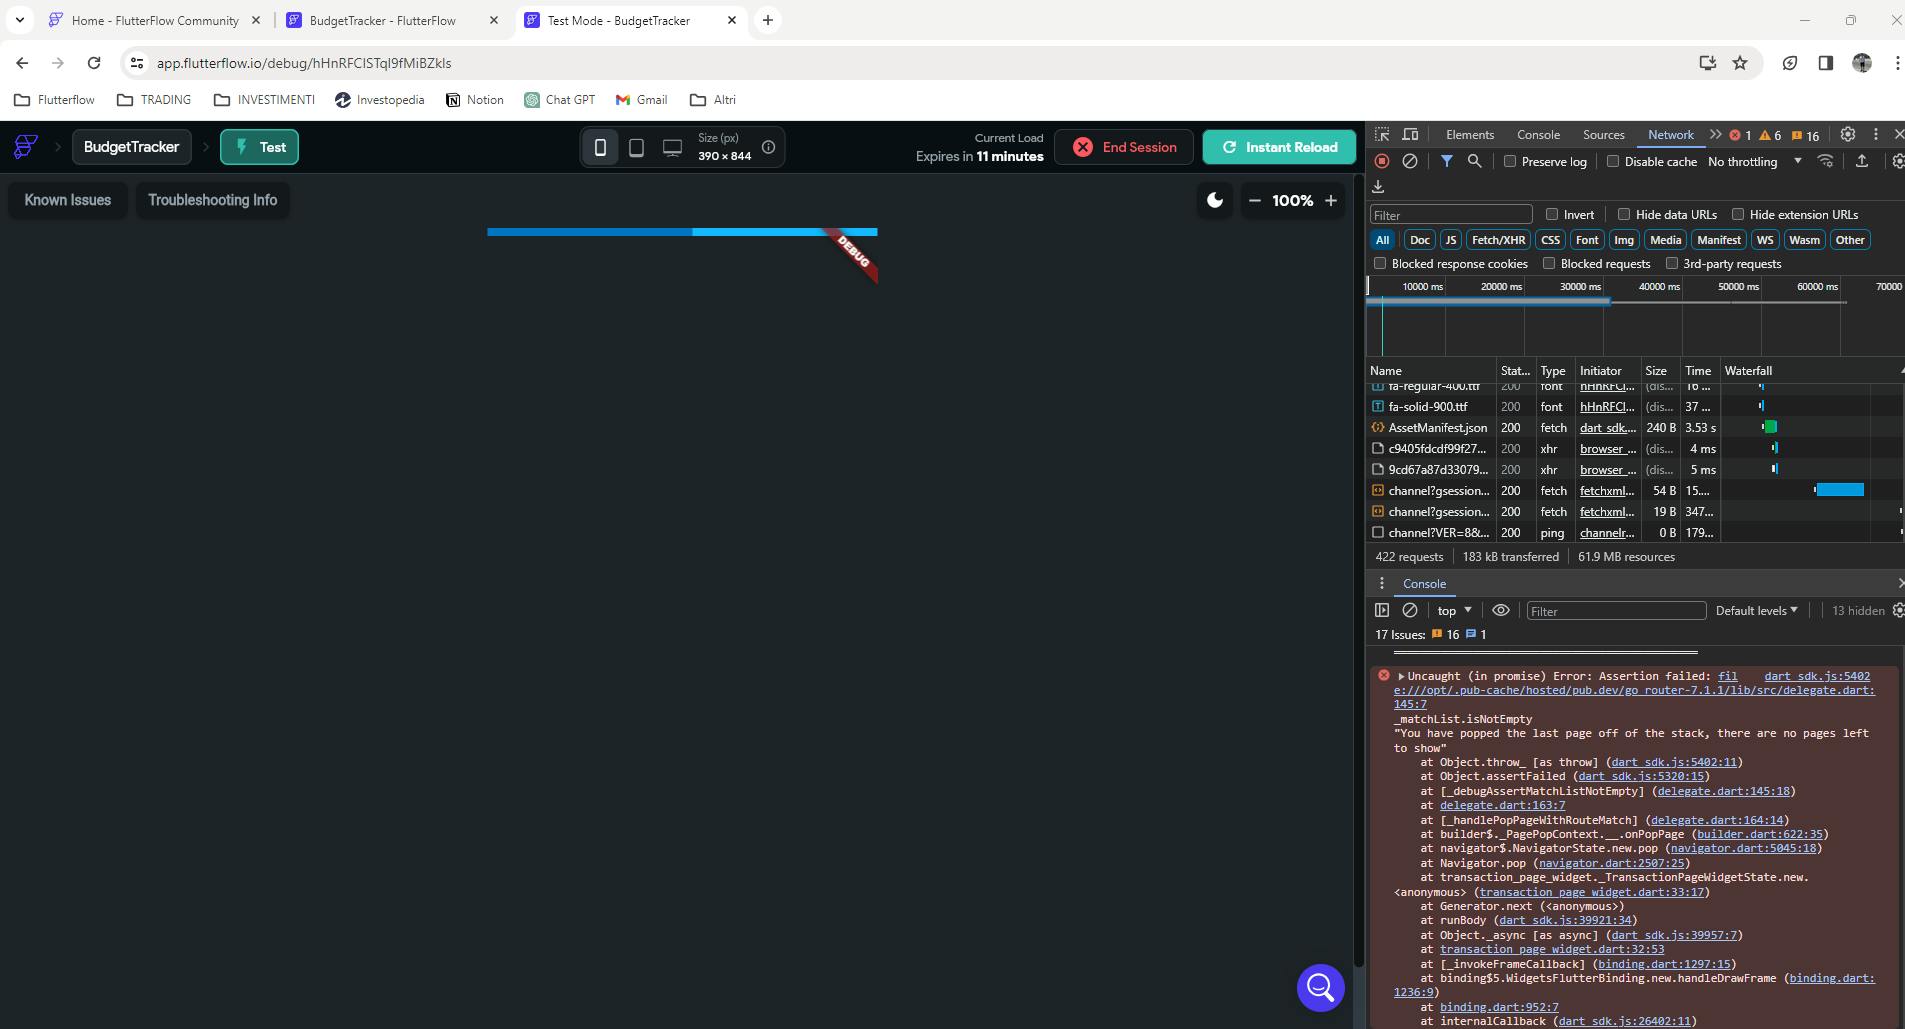Toggle dark mode moon button
Screen dimensions: 1905x1029
pos(1215,201)
